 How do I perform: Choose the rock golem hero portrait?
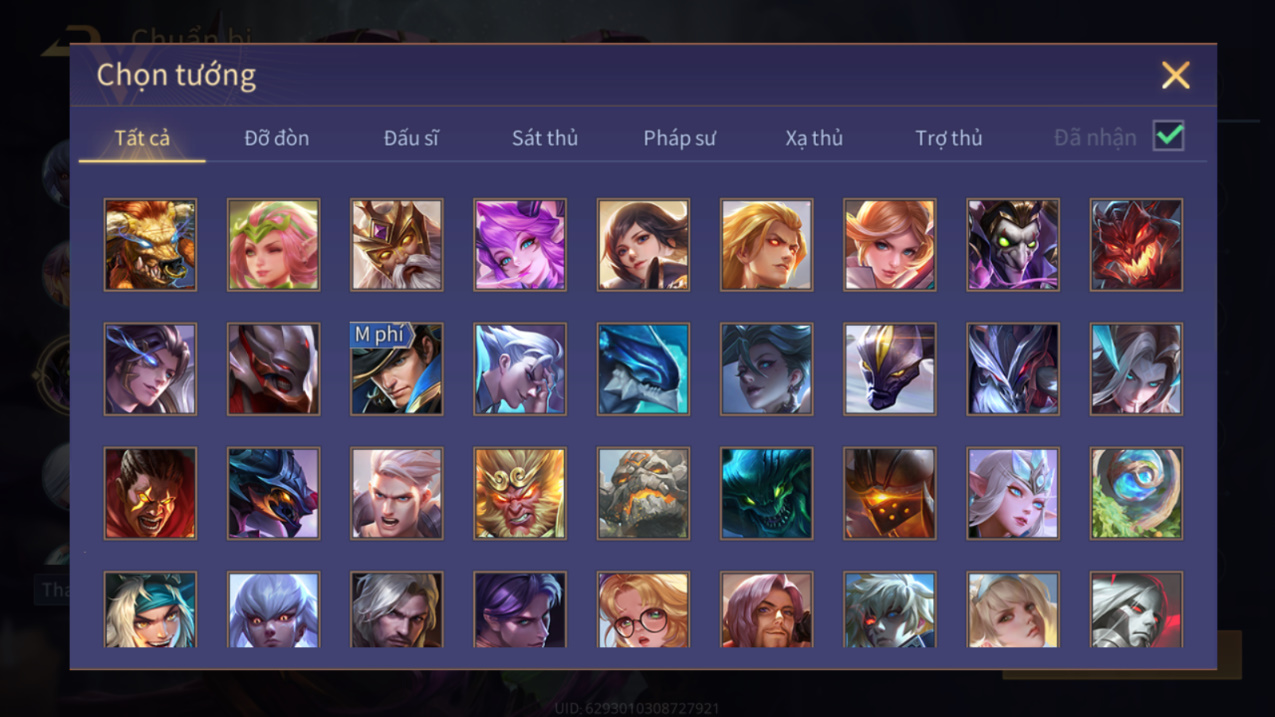click(643, 493)
